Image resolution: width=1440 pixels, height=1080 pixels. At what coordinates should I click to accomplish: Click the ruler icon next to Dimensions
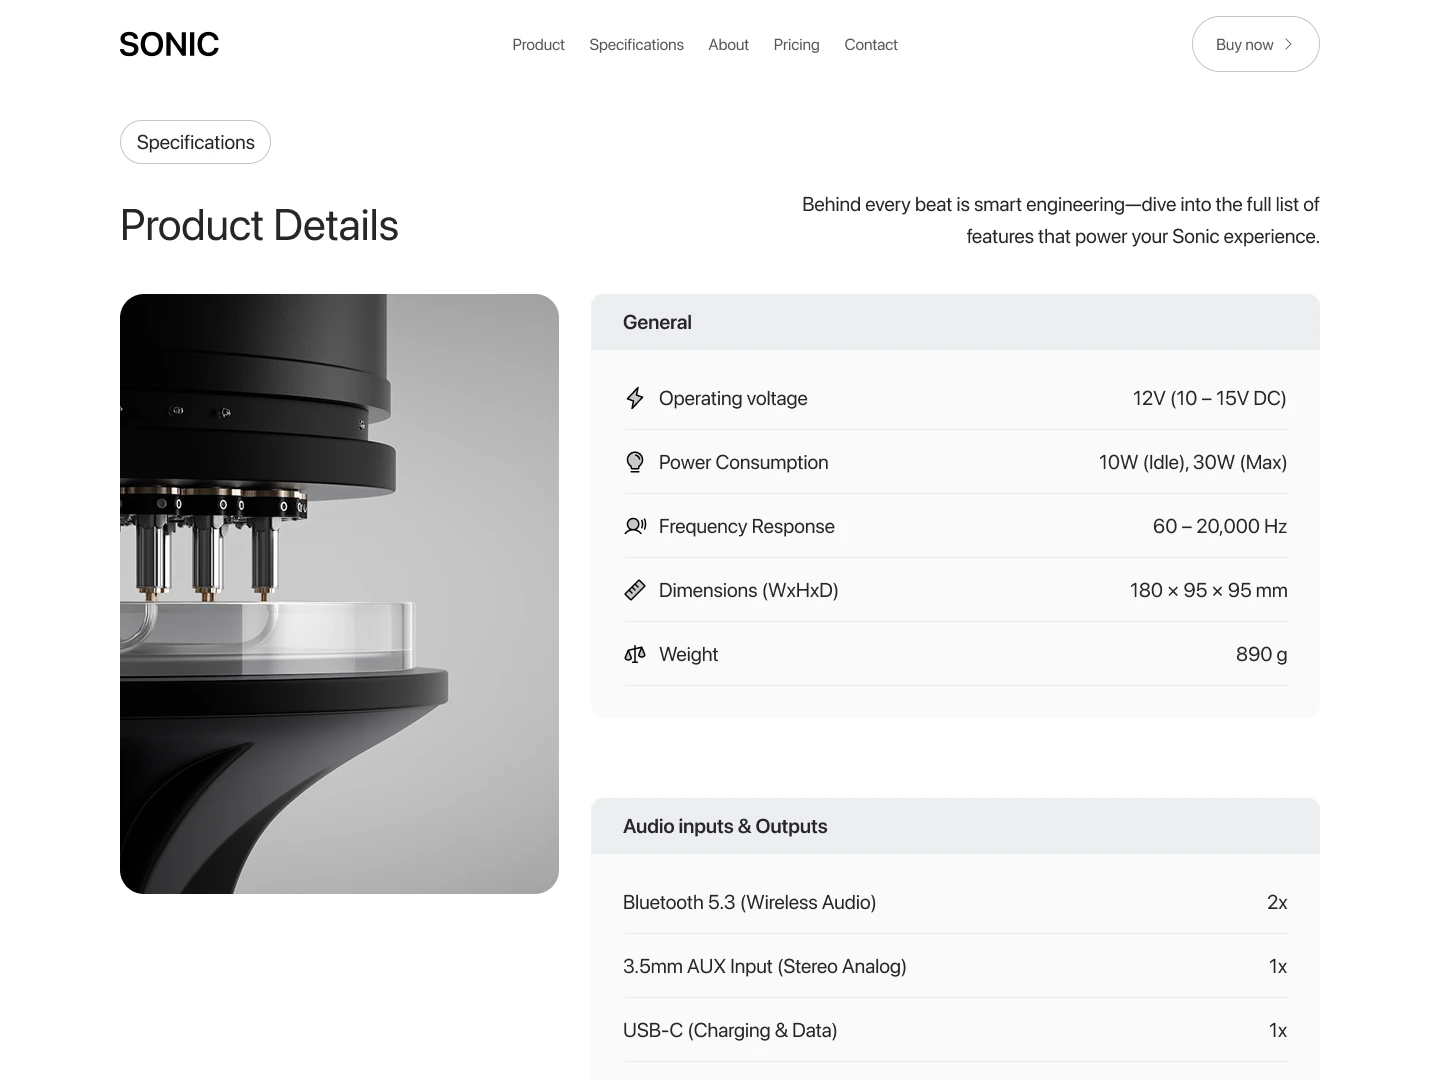click(635, 590)
